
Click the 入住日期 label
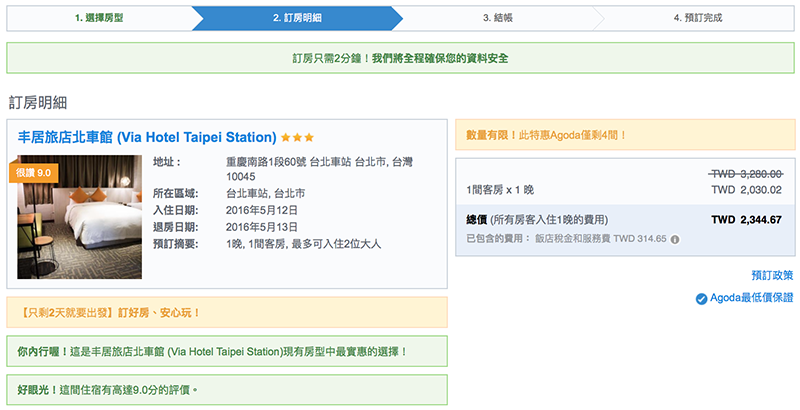click(176, 210)
